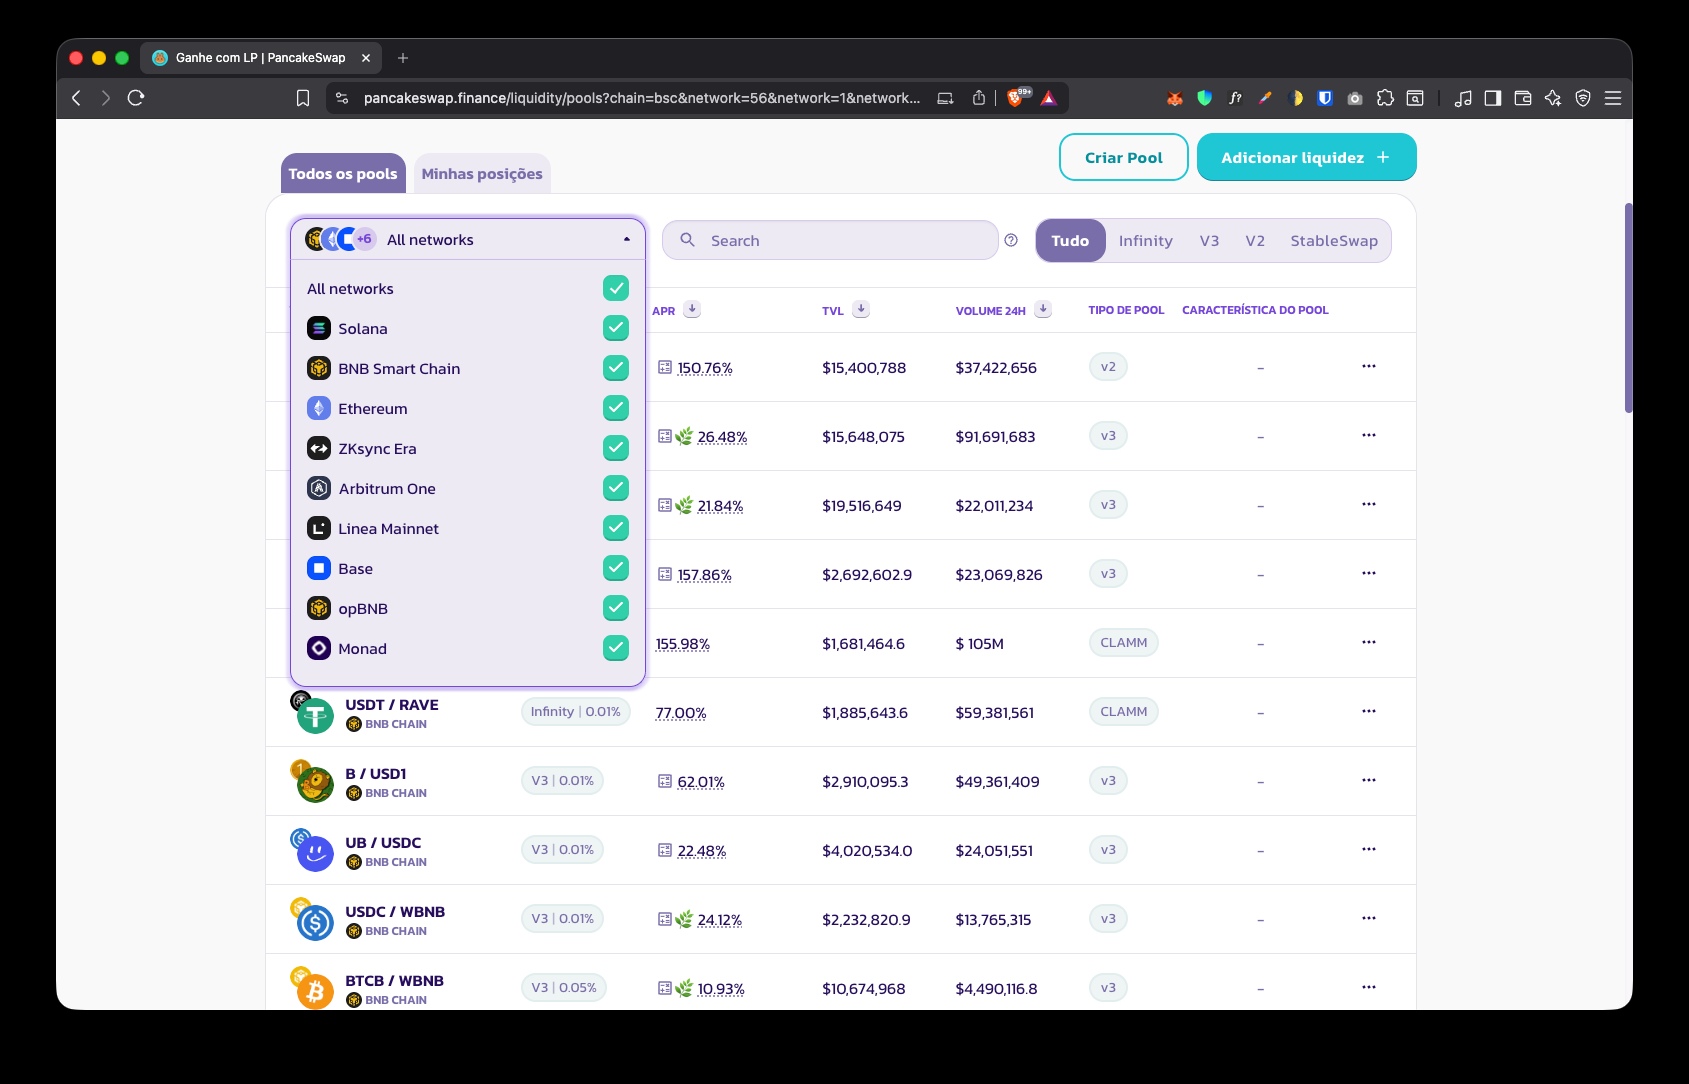Click the page vertical scrollbar

[1628, 308]
